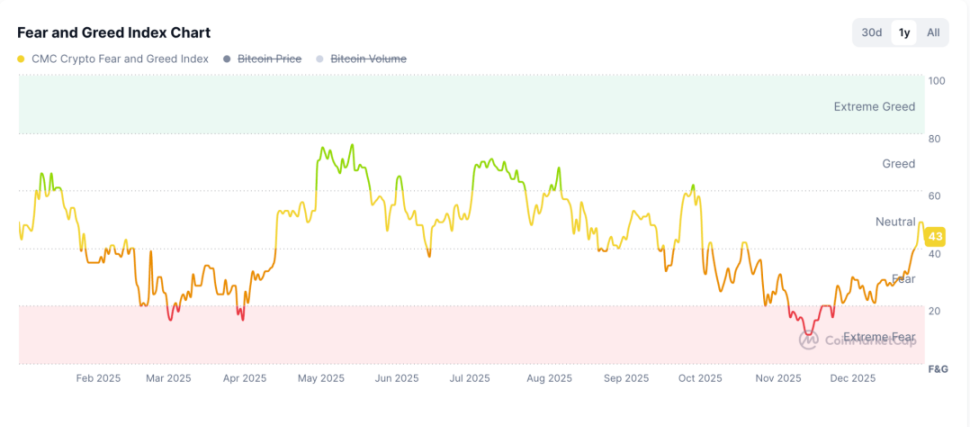The width and height of the screenshot is (970, 427).
Task: Click the Neutral zone label
Action: tap(895, 221)
